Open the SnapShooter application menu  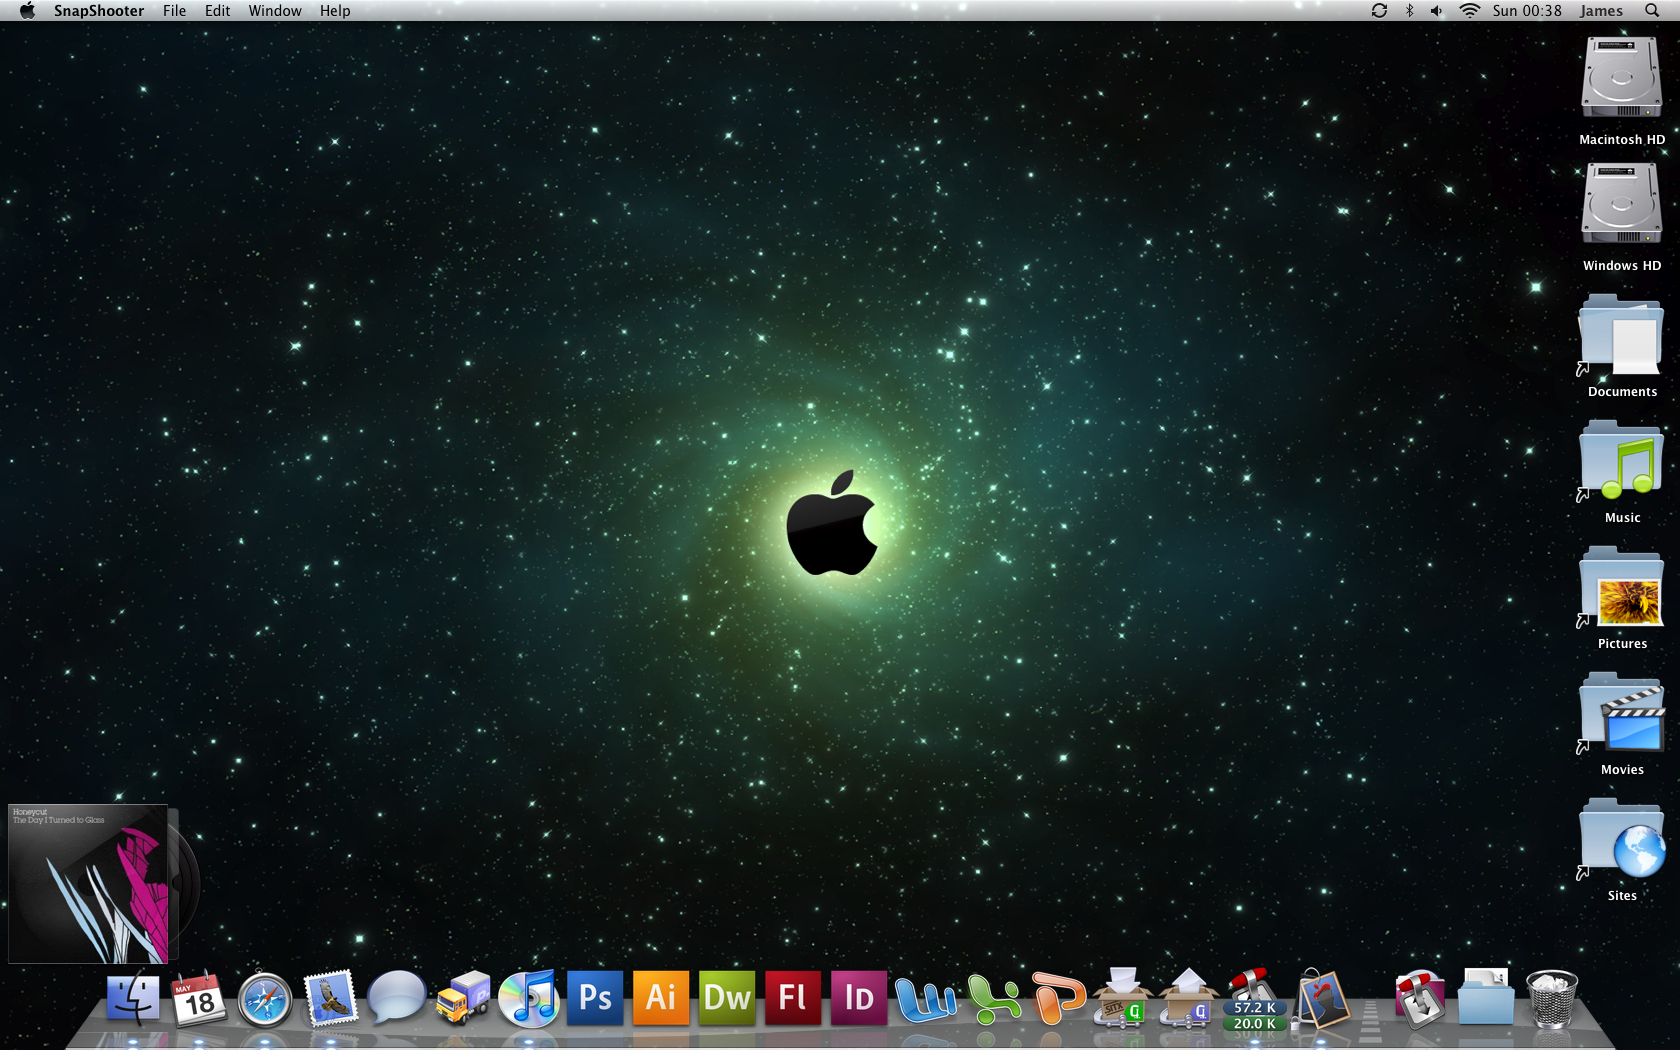click(99, 10)
